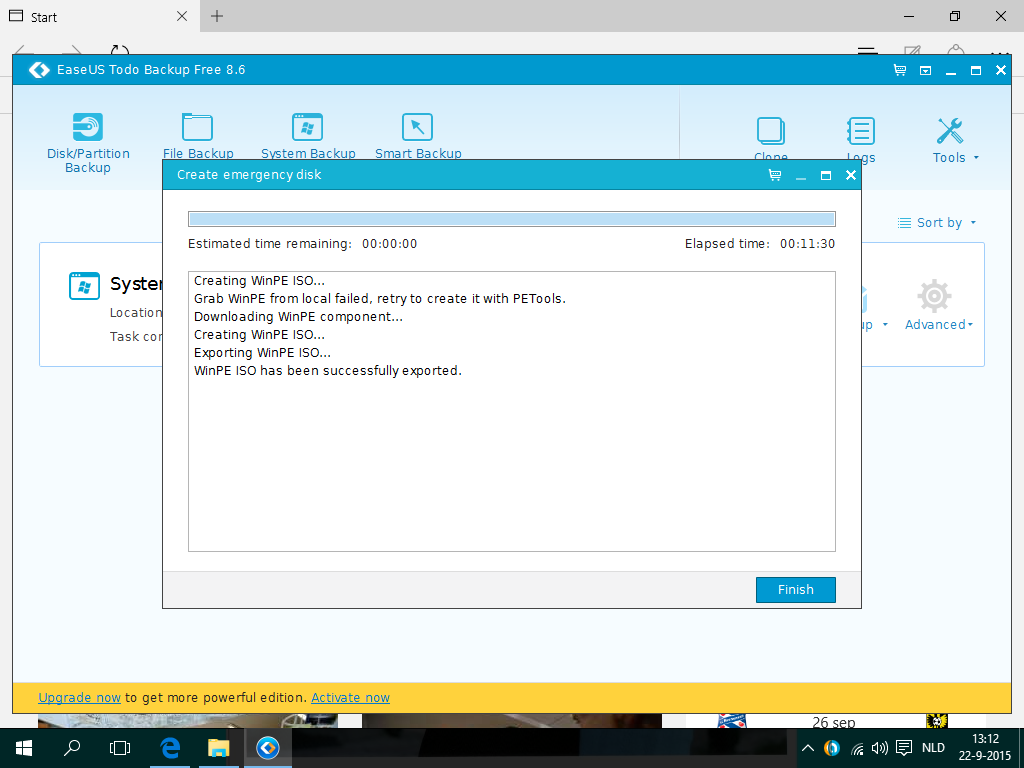Select the log line about PETools retry
This screenshot has width=1024, height=768.
[379, 298]
